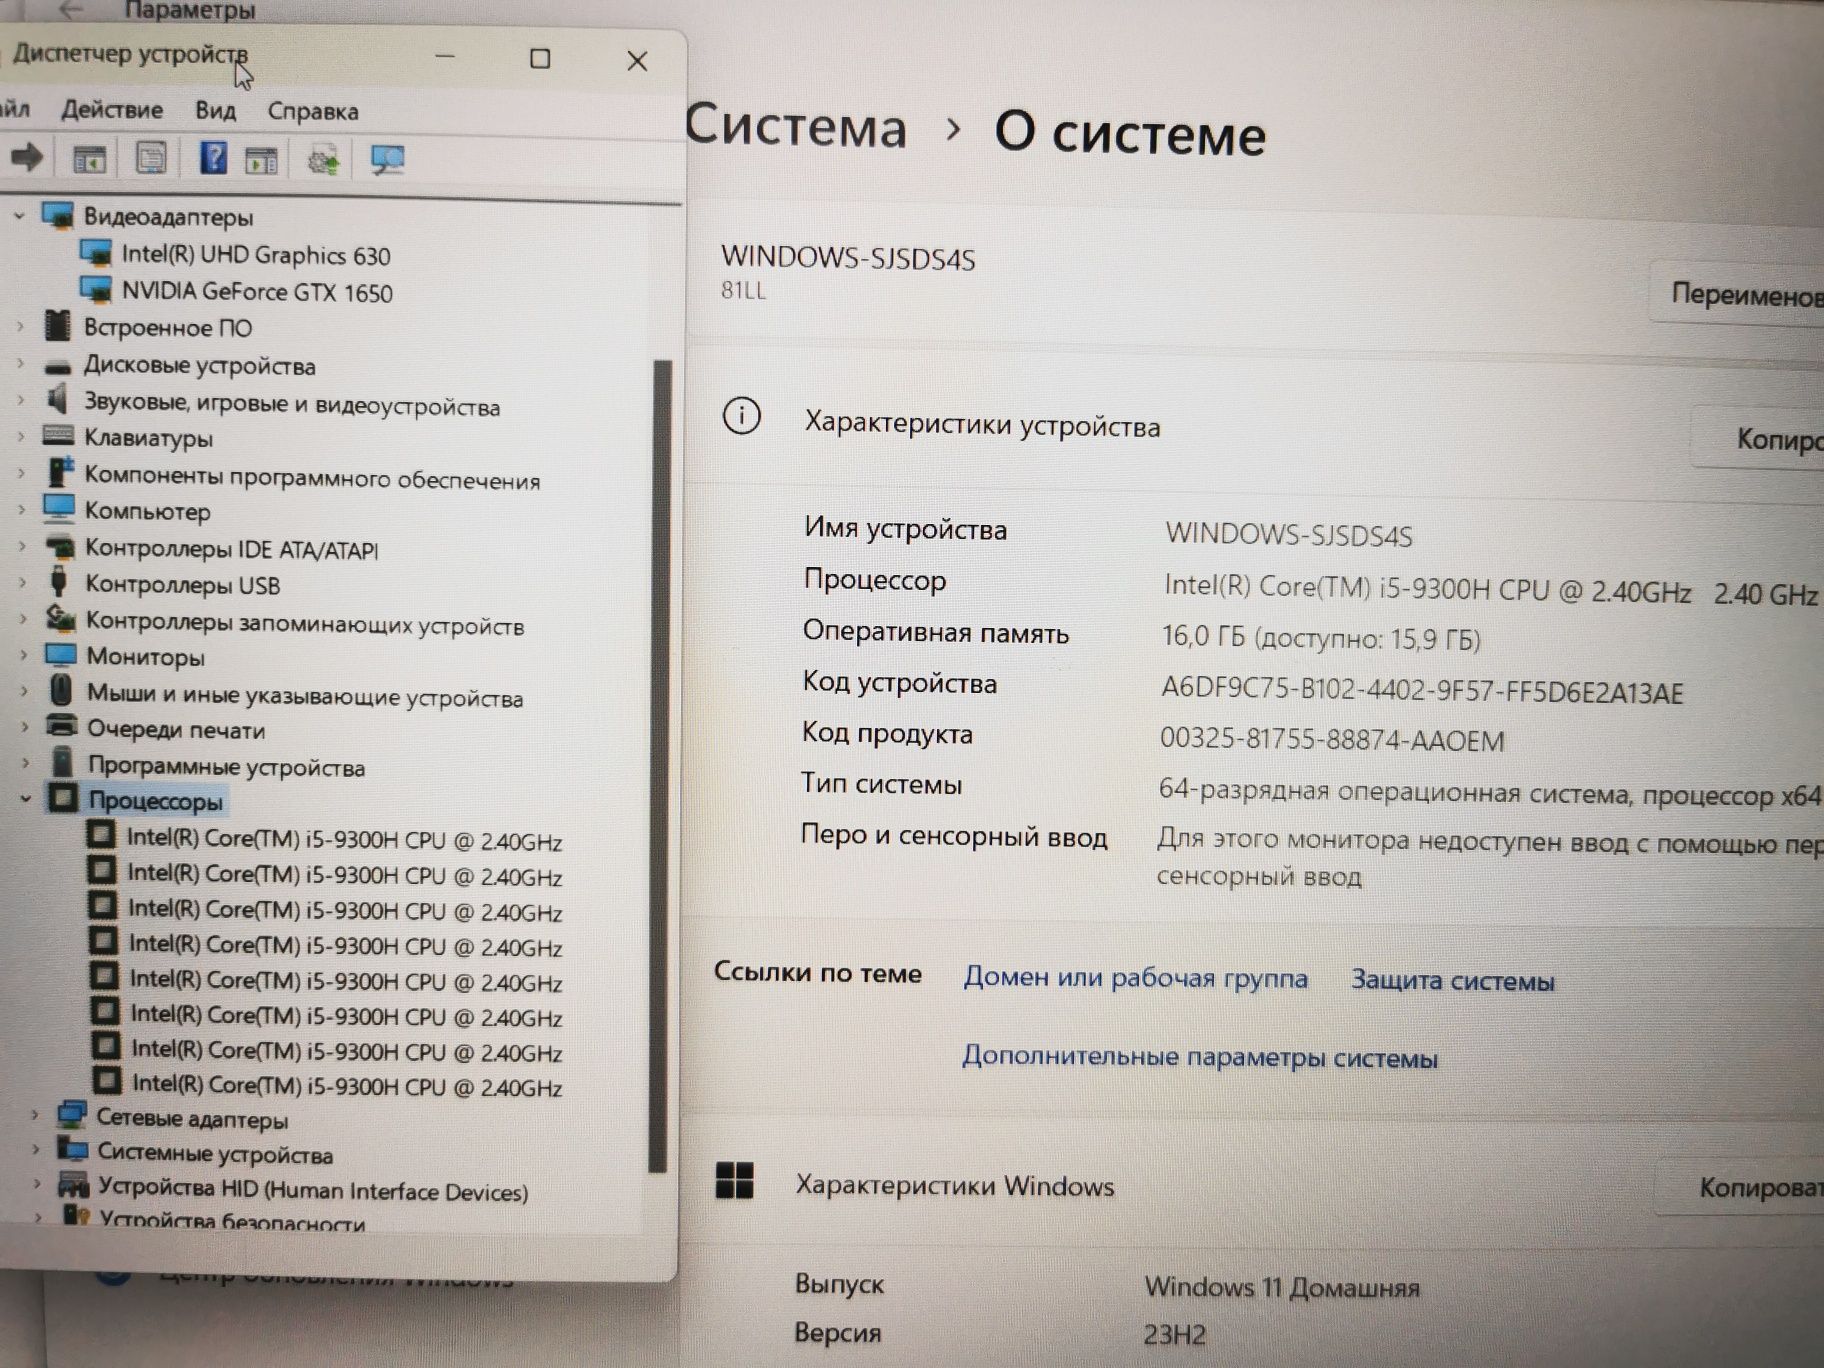
Task: Click the product code 00325-81755-88874-AAOEM
Action: pyautogui.click(x=1332, y=739)
